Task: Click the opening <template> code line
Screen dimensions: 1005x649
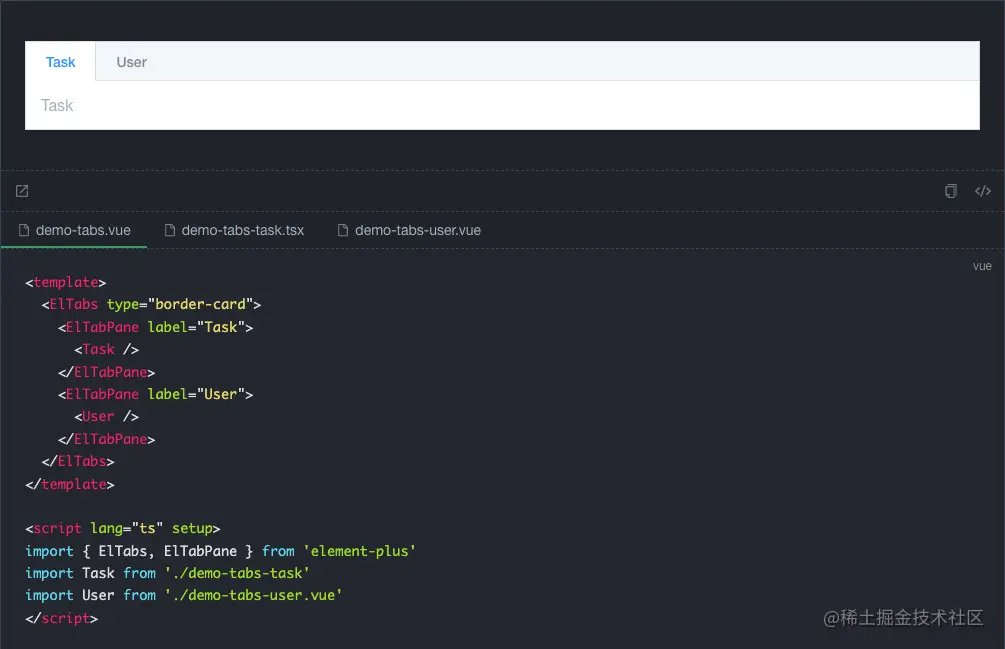Action: click(65, 283)
